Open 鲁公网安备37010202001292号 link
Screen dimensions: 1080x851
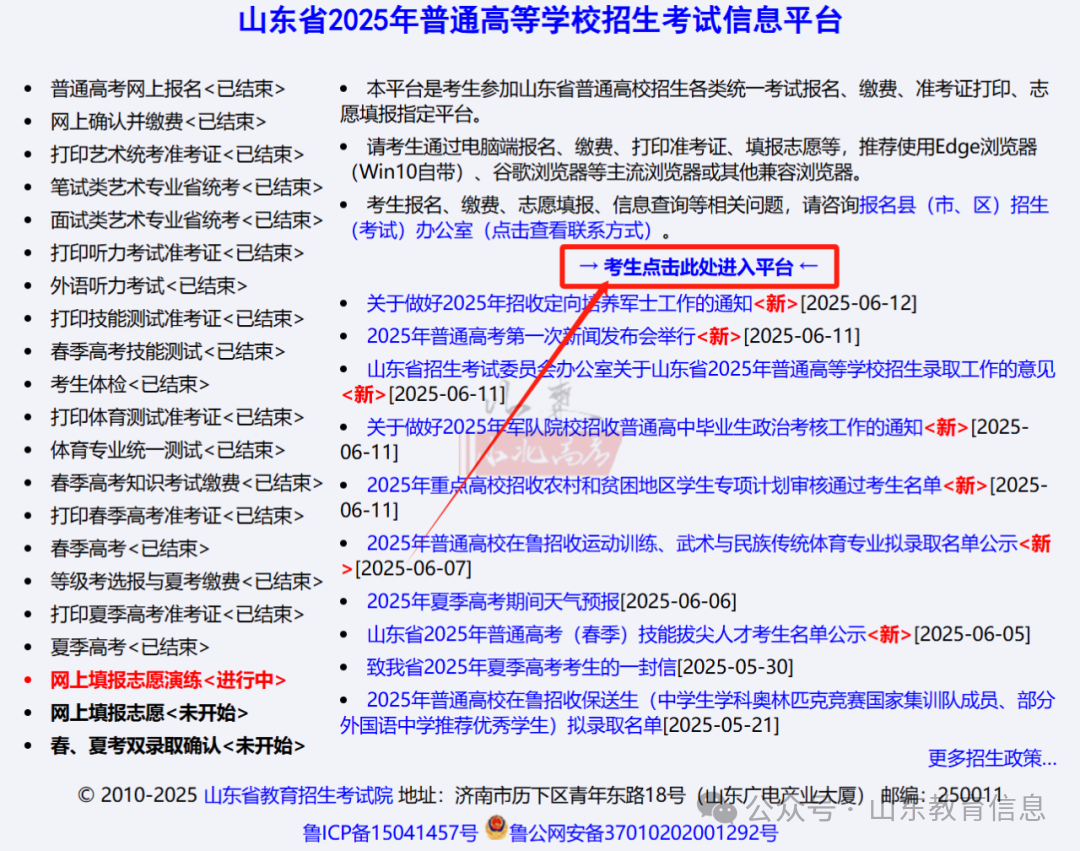[643, 833]
